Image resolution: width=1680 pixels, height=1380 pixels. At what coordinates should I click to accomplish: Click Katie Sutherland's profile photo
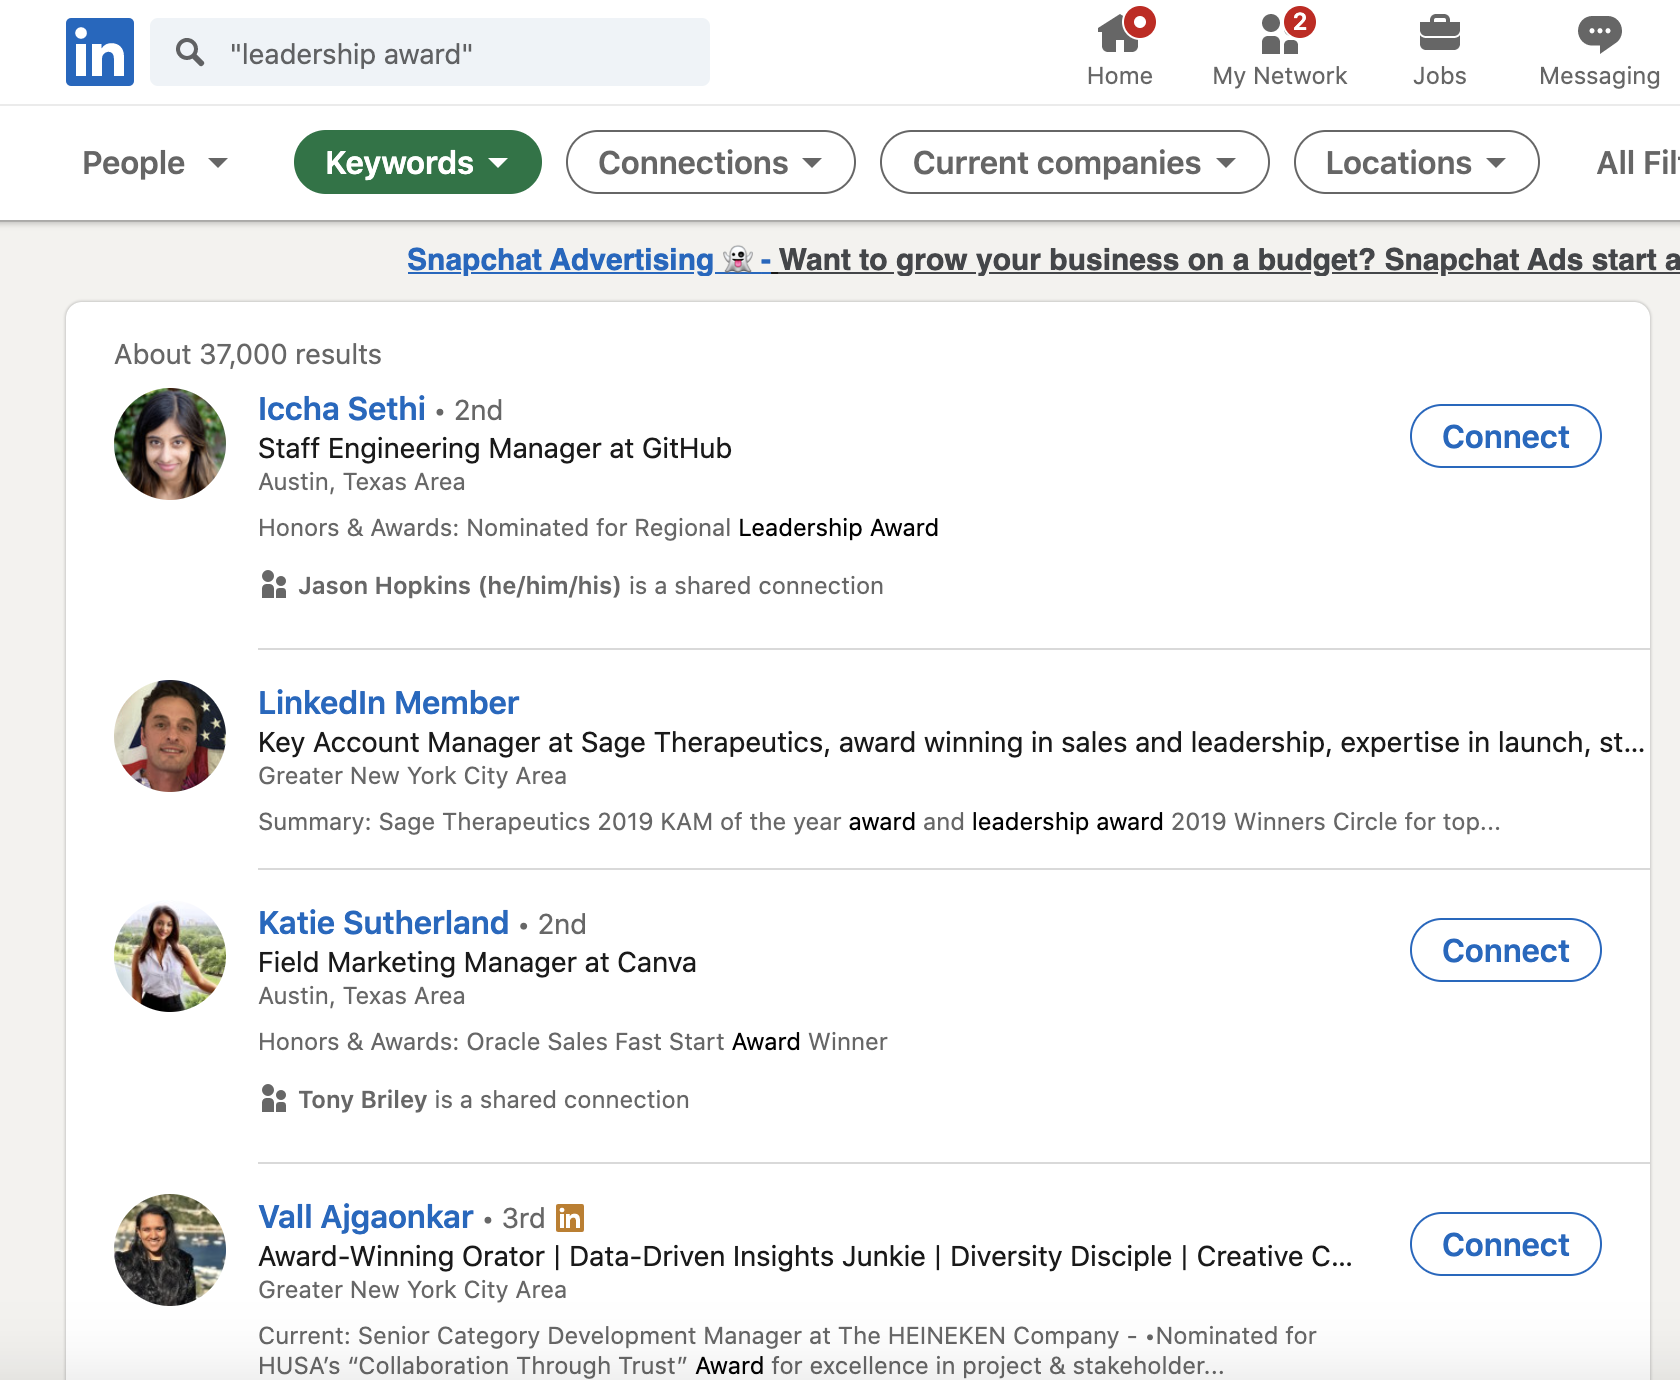click(170, 956)
